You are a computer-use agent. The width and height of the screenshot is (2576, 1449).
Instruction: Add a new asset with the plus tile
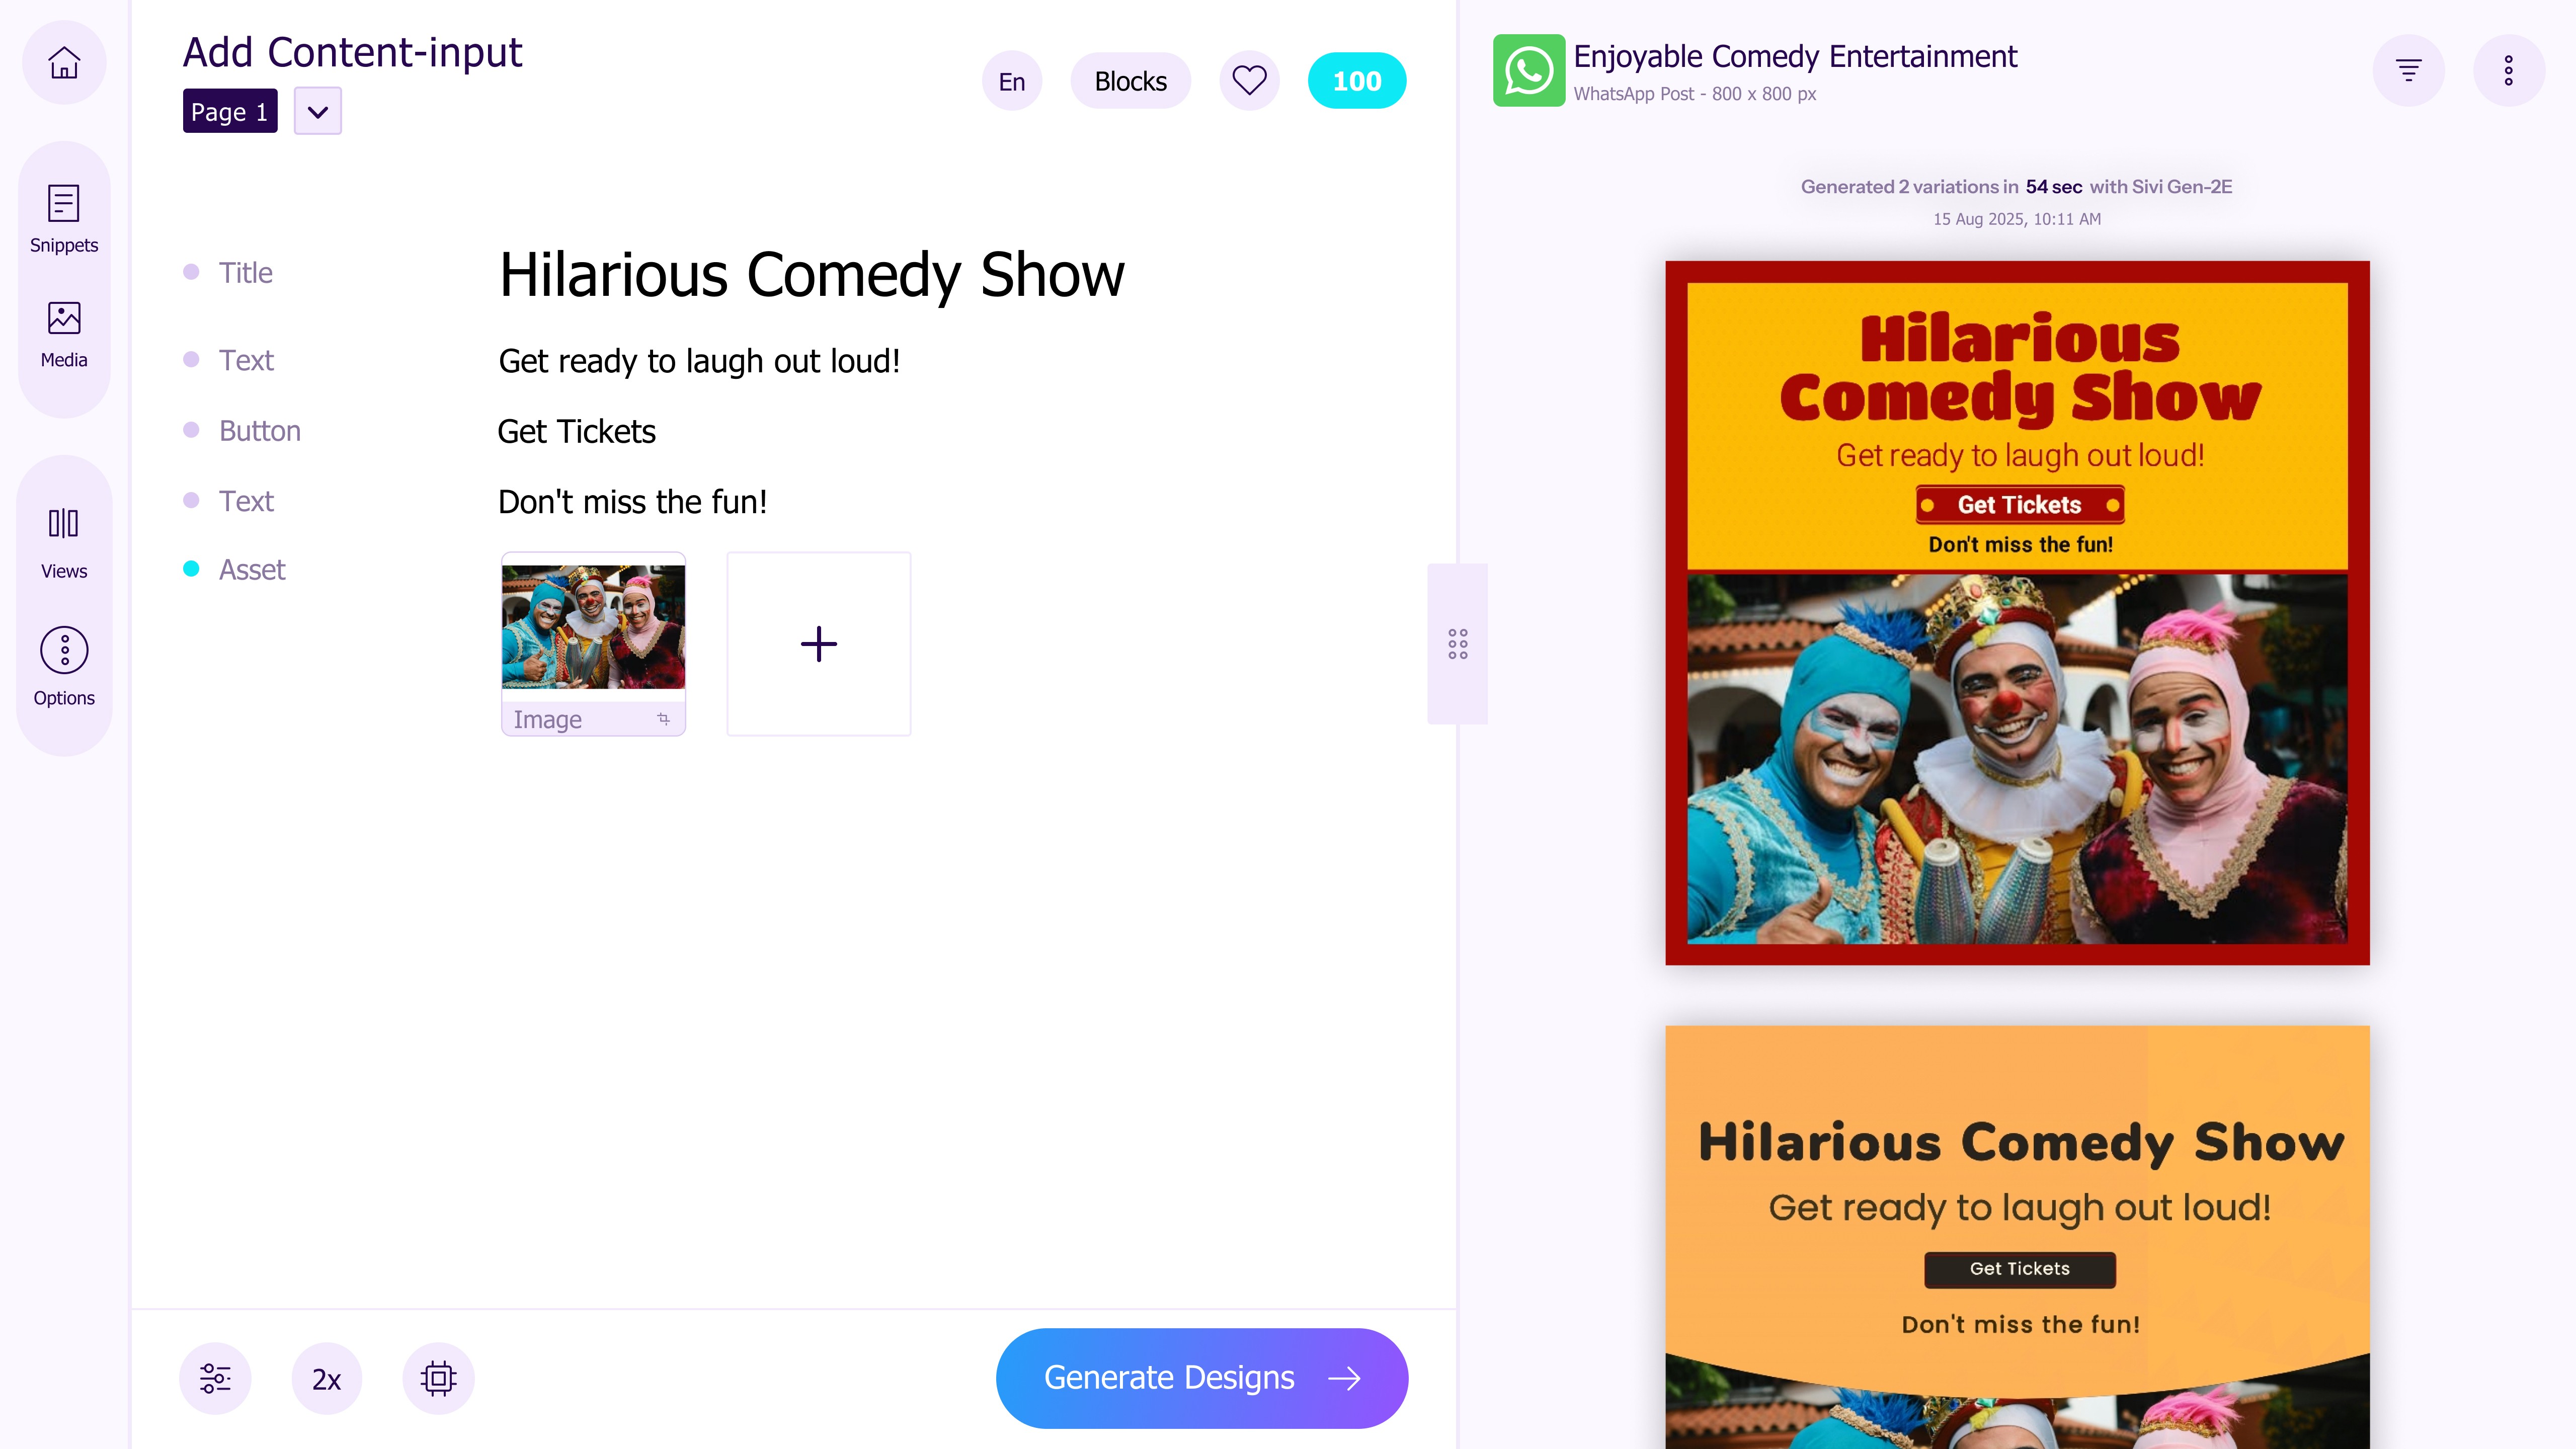click(x=818, y=643)
